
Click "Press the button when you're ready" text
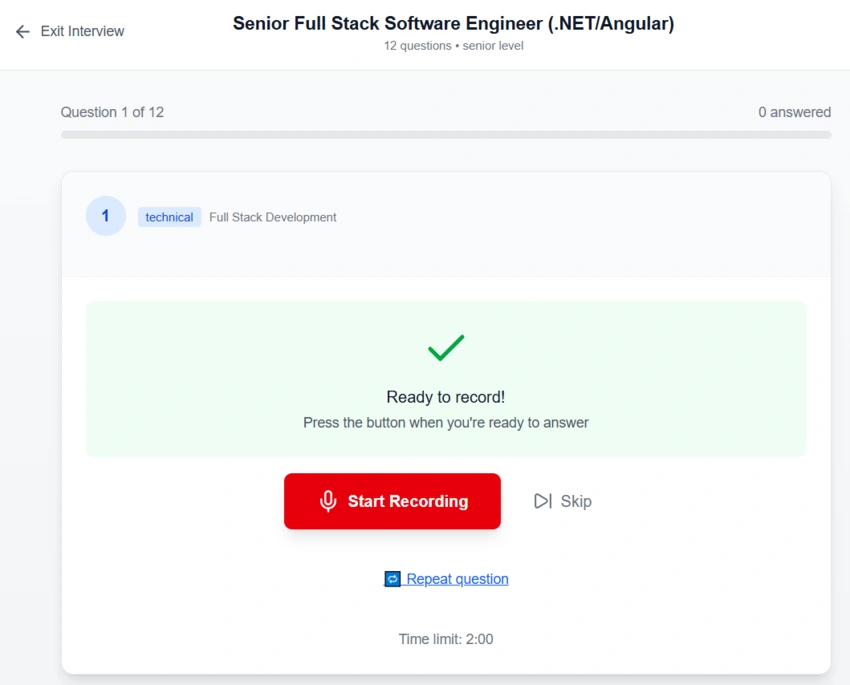pos(446,423)
